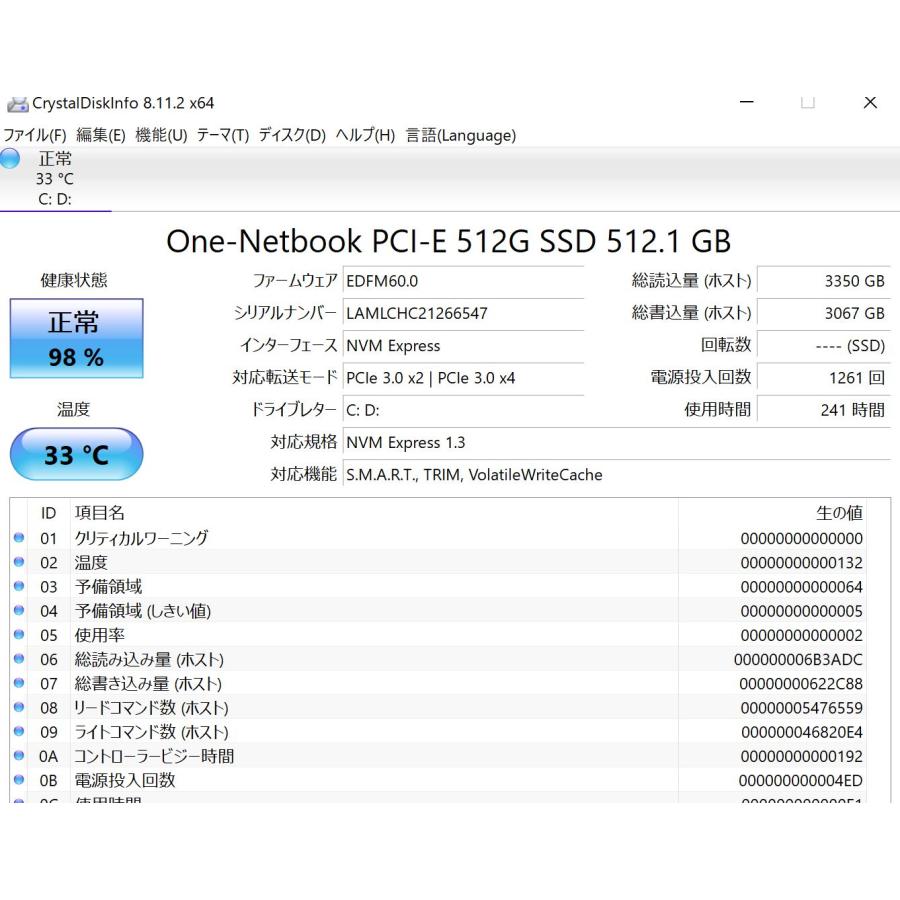Click the rotation rate value ---- (SSD)
Image resolution: width=900 pixels, height=900 pixels.
(x=824, y=346)
